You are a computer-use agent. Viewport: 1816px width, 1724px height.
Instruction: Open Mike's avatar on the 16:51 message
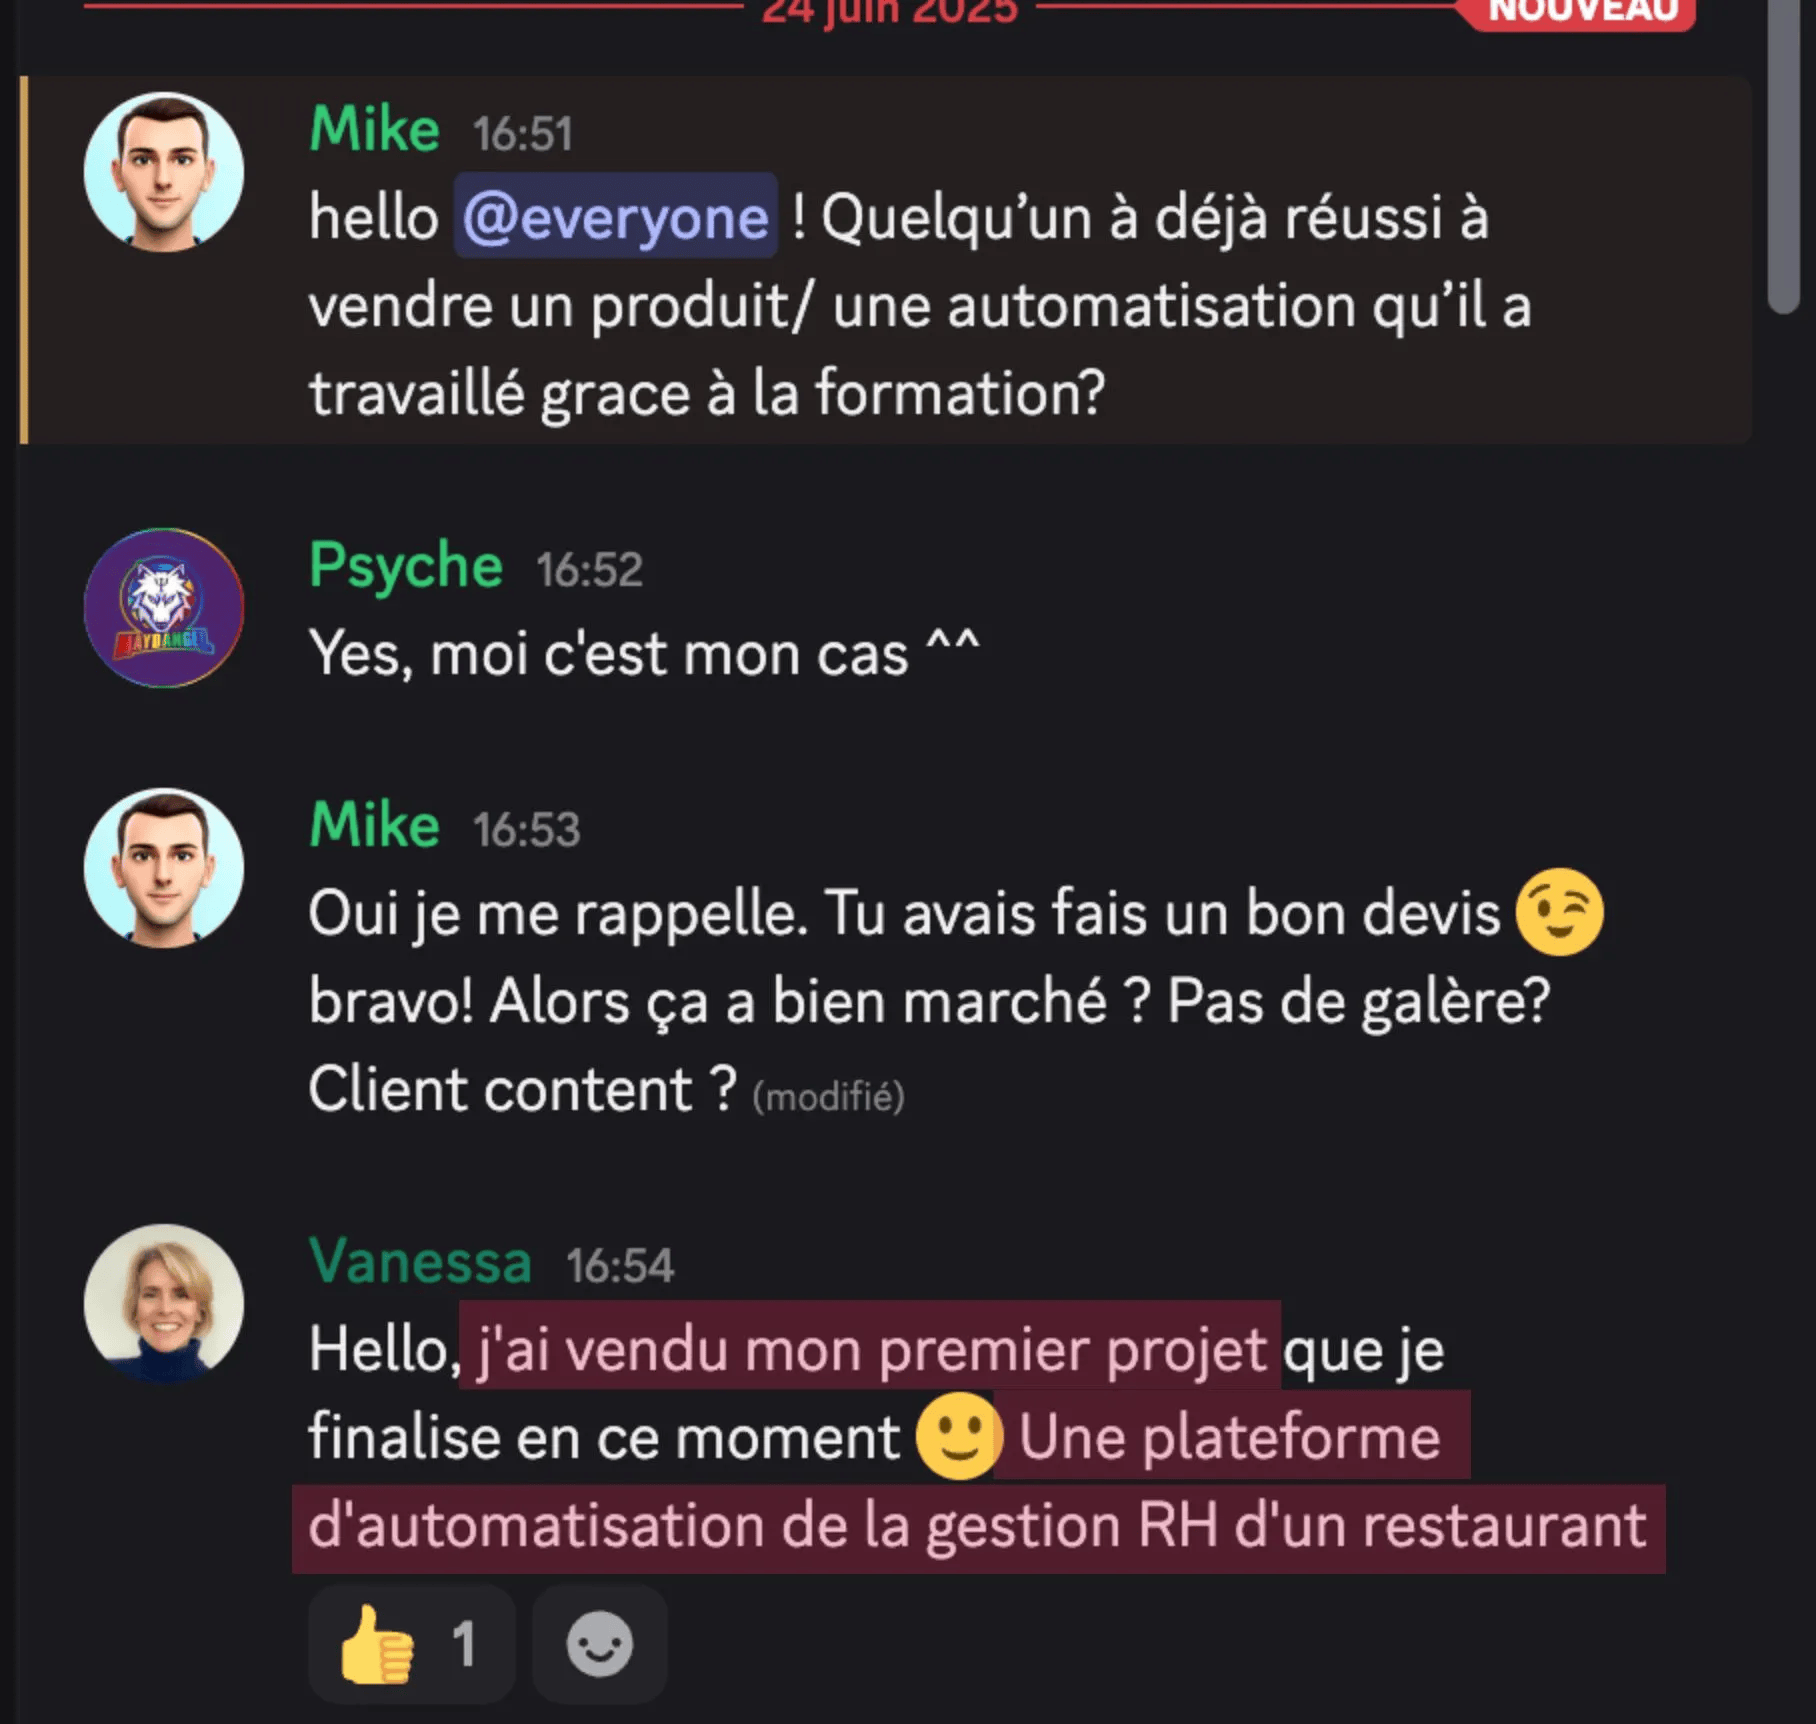point(164,172)
